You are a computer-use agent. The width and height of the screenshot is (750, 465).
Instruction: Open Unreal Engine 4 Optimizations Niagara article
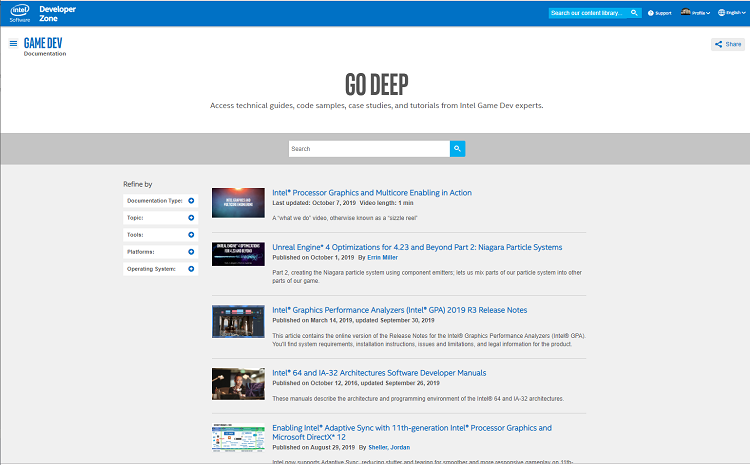point(417,247)
